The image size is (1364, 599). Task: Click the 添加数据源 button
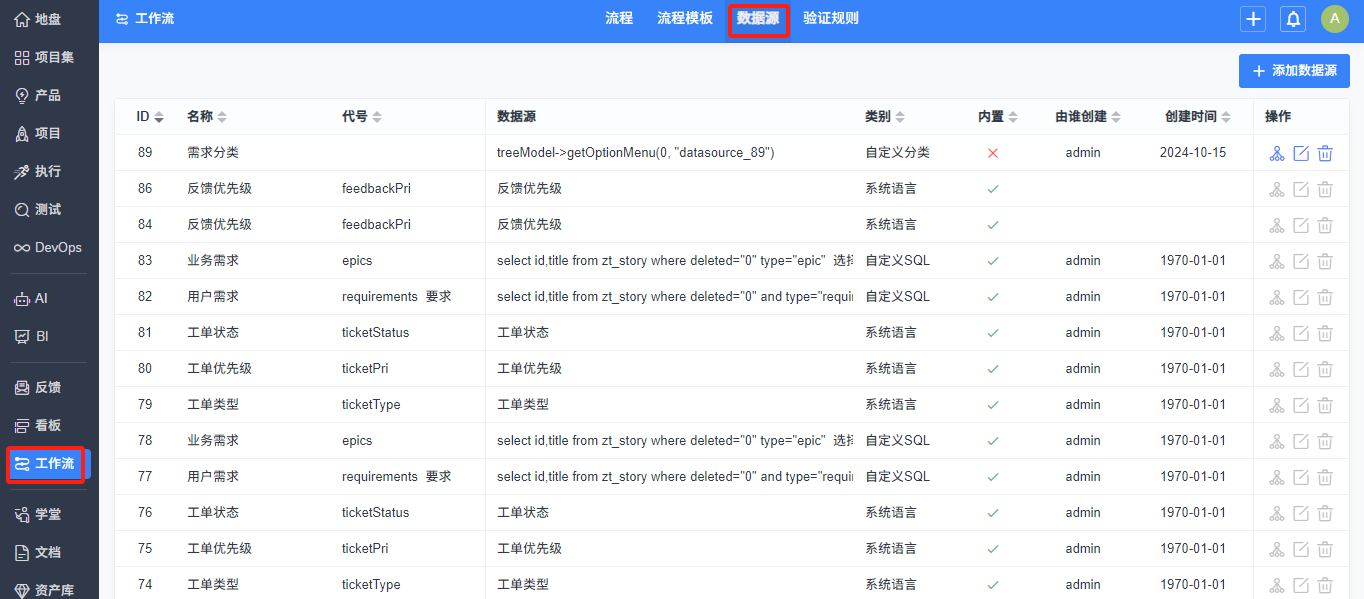[1294, 71]
